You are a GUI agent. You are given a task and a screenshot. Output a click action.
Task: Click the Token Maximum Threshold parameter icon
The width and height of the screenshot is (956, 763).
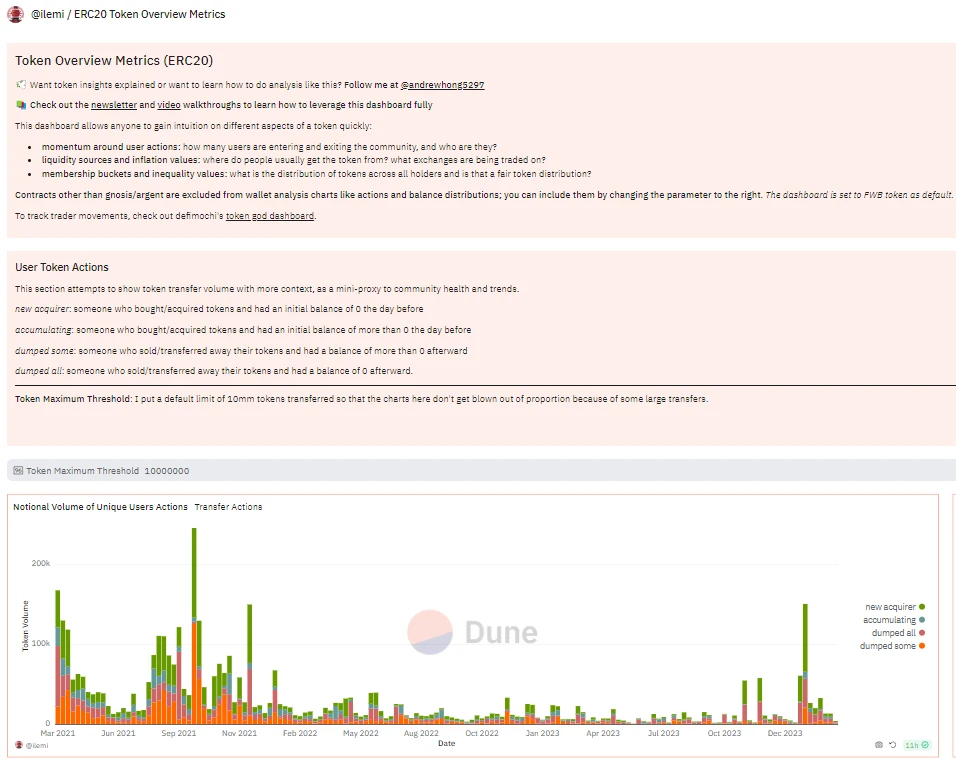(x=18, y=471)
